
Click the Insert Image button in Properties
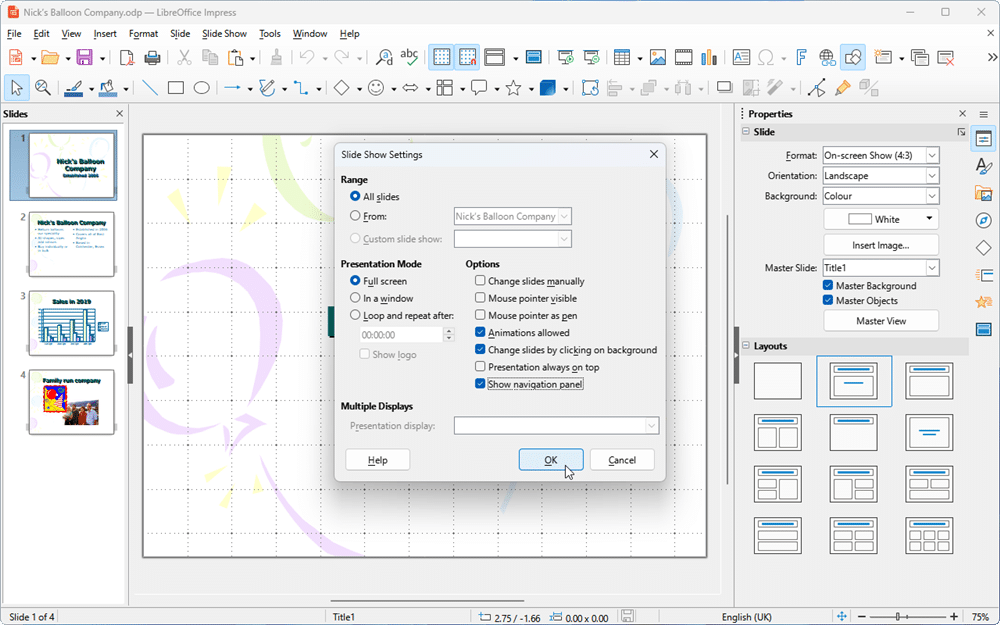coord(880,243)
